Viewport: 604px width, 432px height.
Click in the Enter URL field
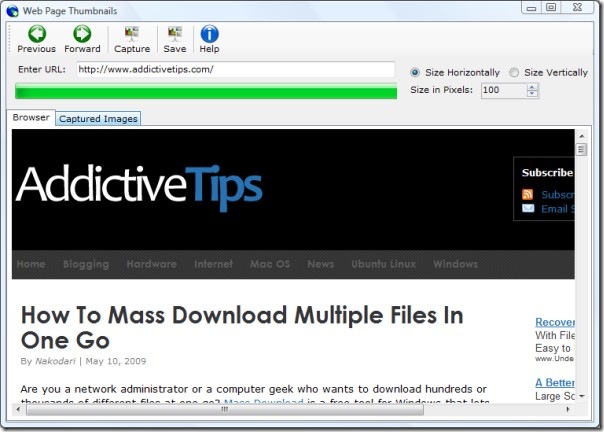(x=235, y=69)
